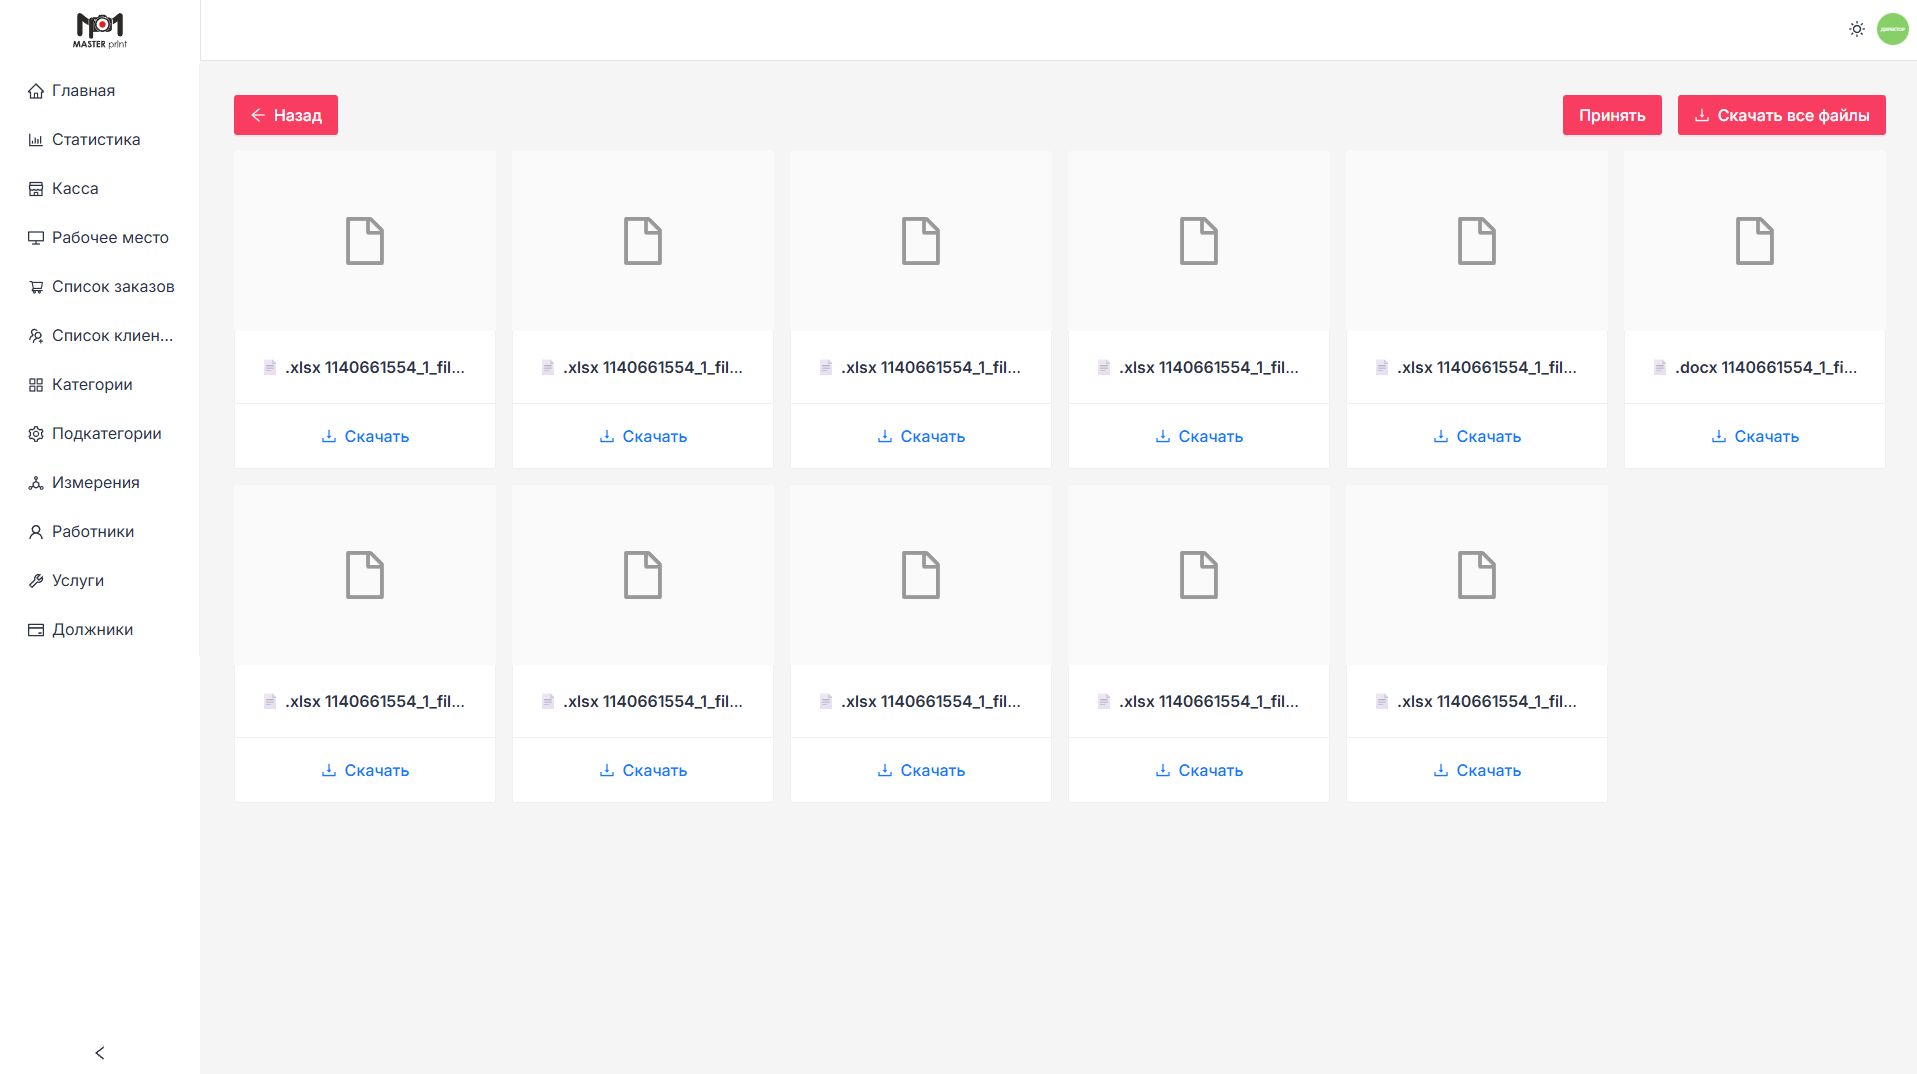The width and height of the screenshot is (1917, 1074).
Task: Open the green user avatar menu
Action: pos(1892,29)
